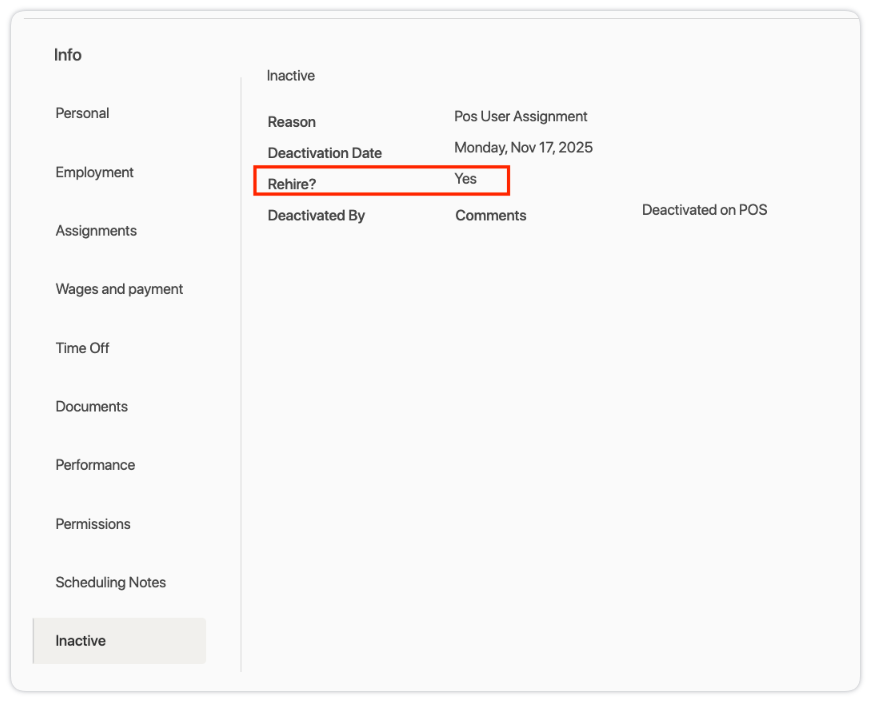The height and width of the screenshot is (702, 871).
Task: Open the Wages and payment section
Action: 119,289
